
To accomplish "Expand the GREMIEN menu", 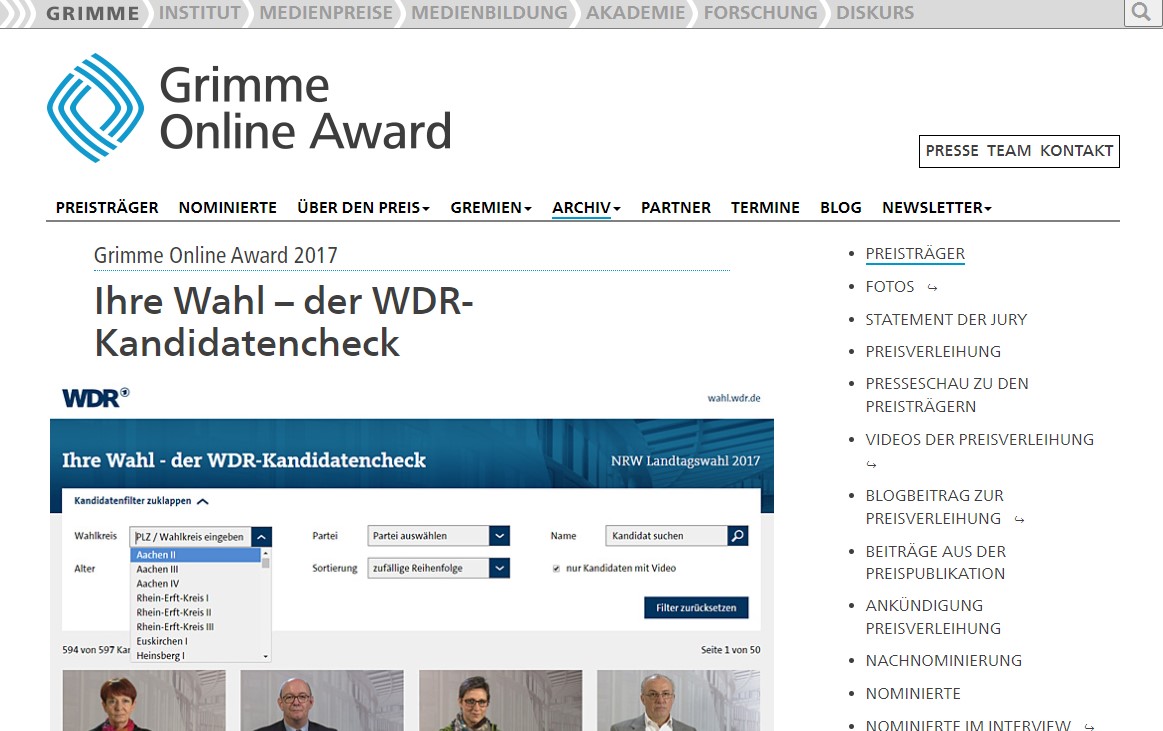I will point(491,208).
